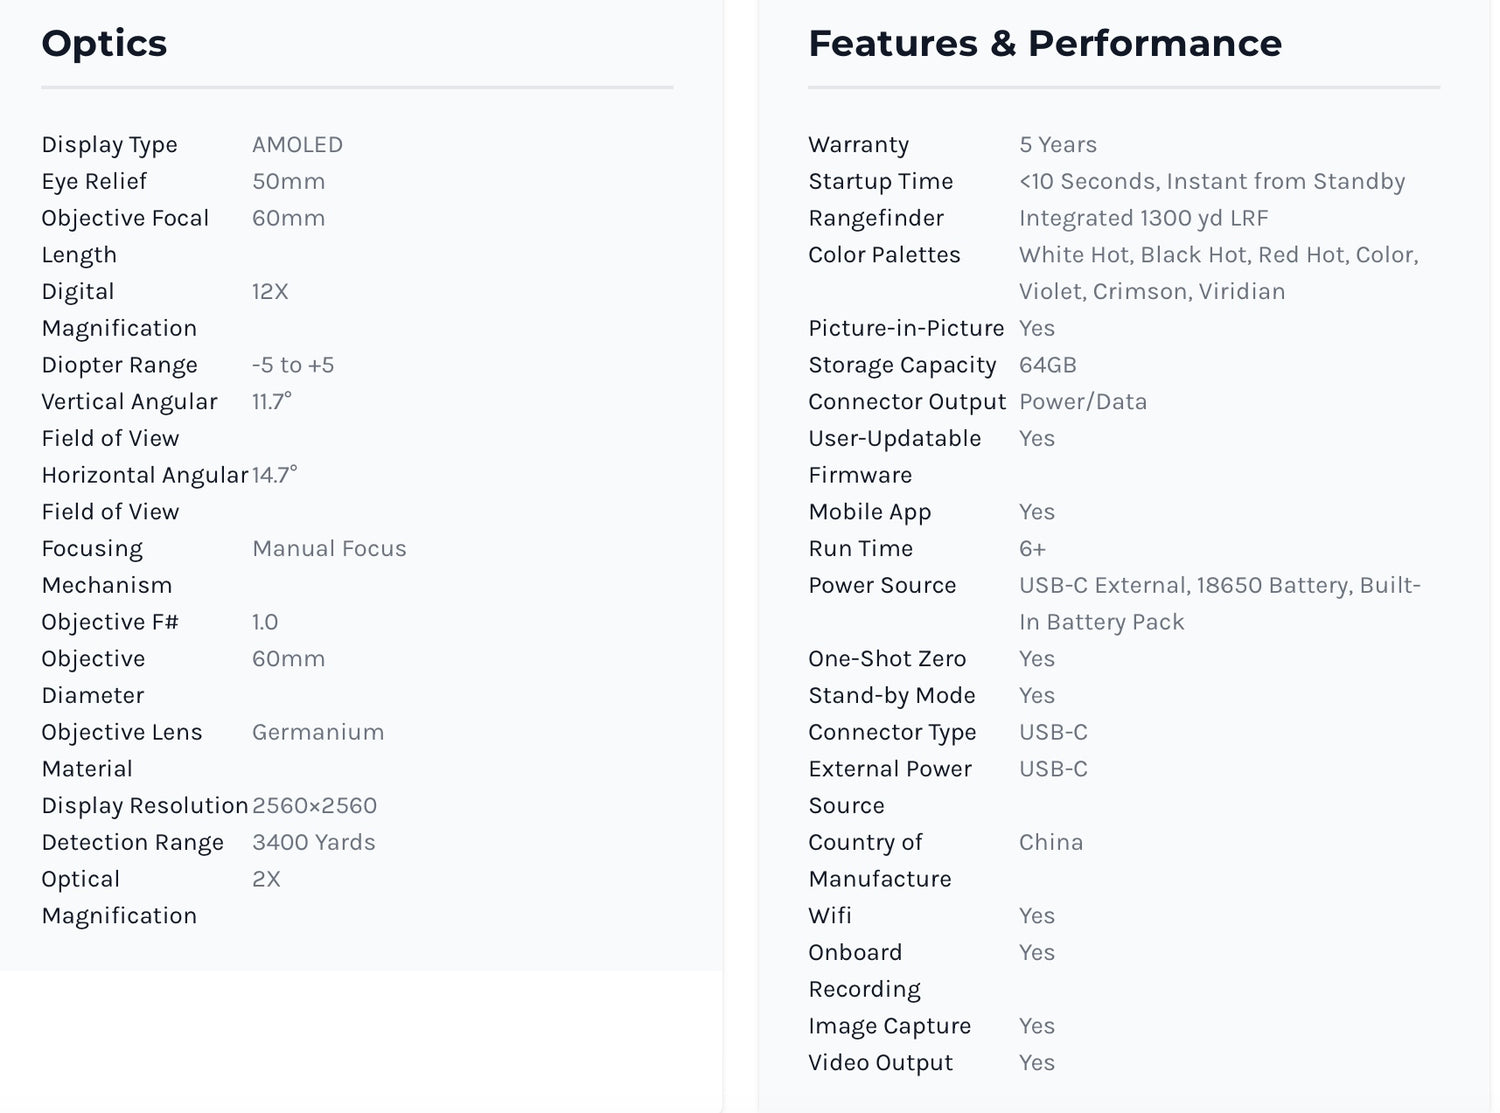The width and height of the screenshot is (1500, 1113).
Task: Click the Optics section heading
Action: (x=104, y=44)
